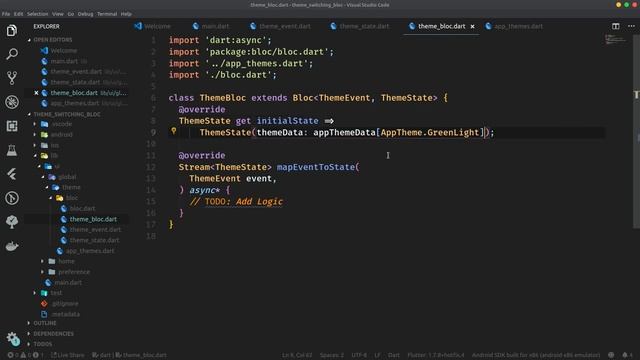Viewport: 640px width, 360px height.
Task: Open theme_state.dart in the file tree
Action: coord(94,240)
